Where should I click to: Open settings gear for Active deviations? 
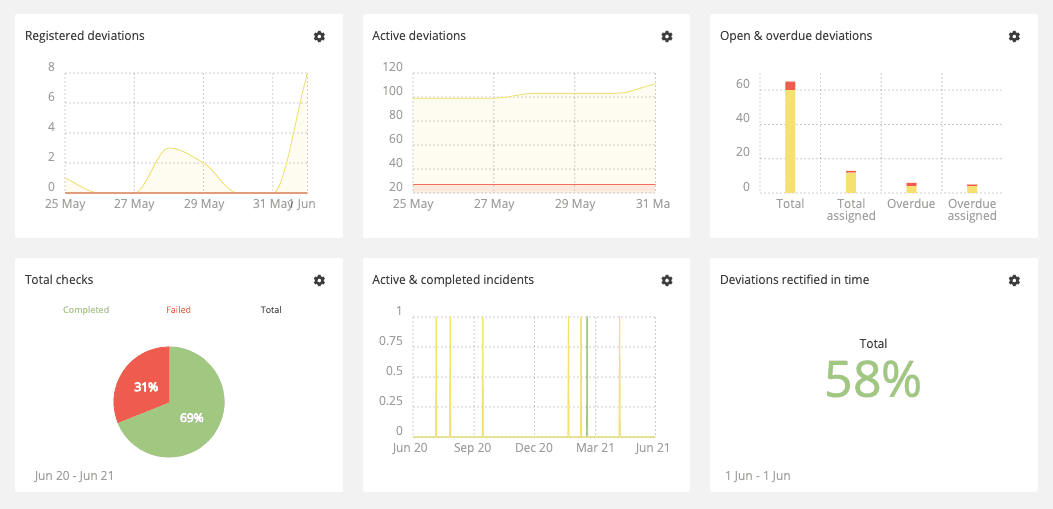(667, 36)
